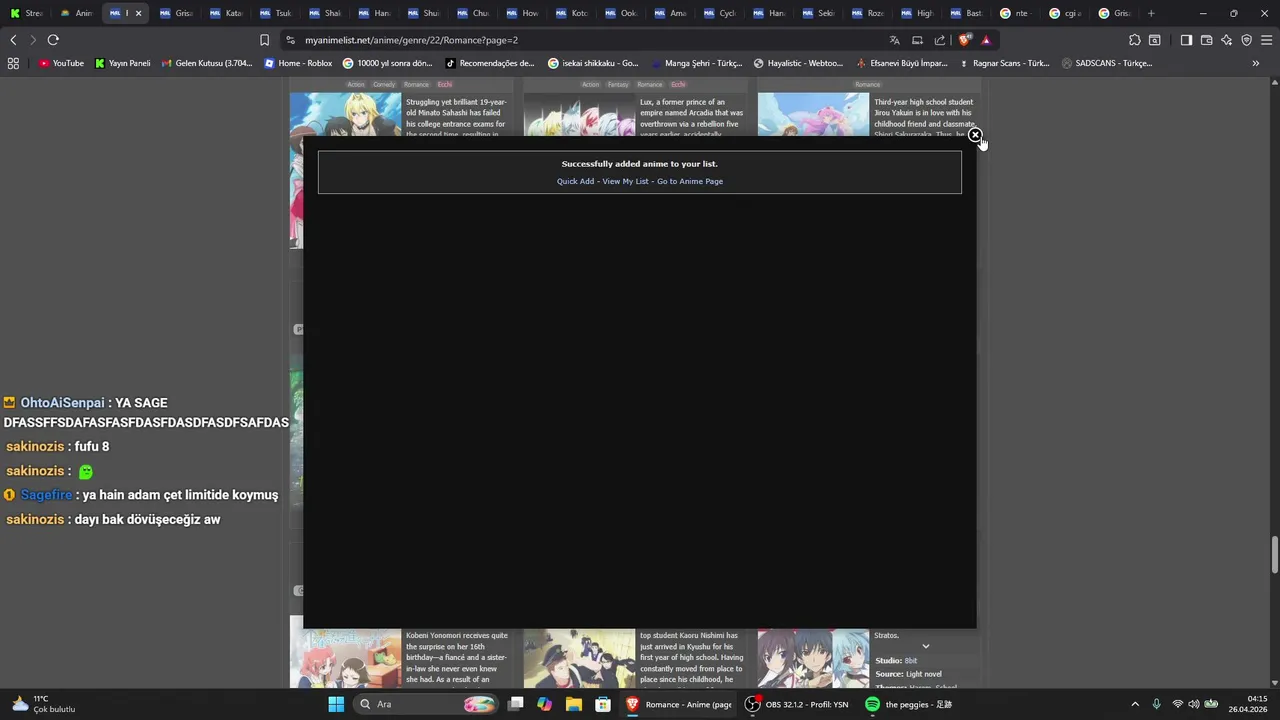Close the success dialog with the X icon

click(x=975, y=135)
